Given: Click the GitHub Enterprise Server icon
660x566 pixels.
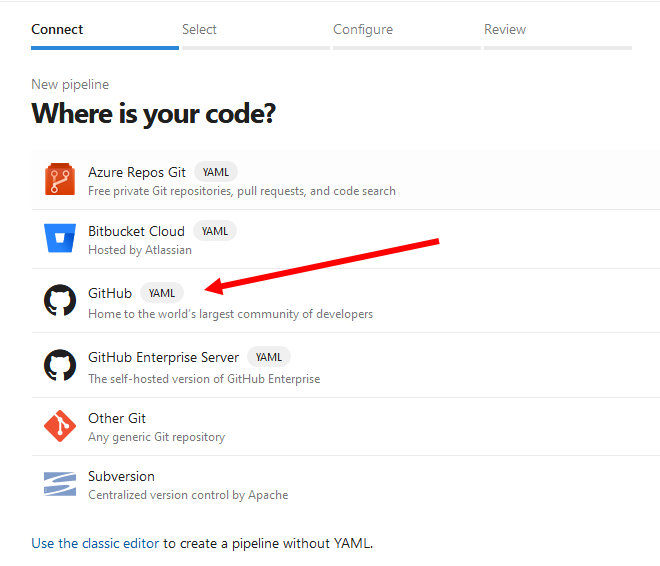Looking at the screenshot, I should tap(60, 365).
